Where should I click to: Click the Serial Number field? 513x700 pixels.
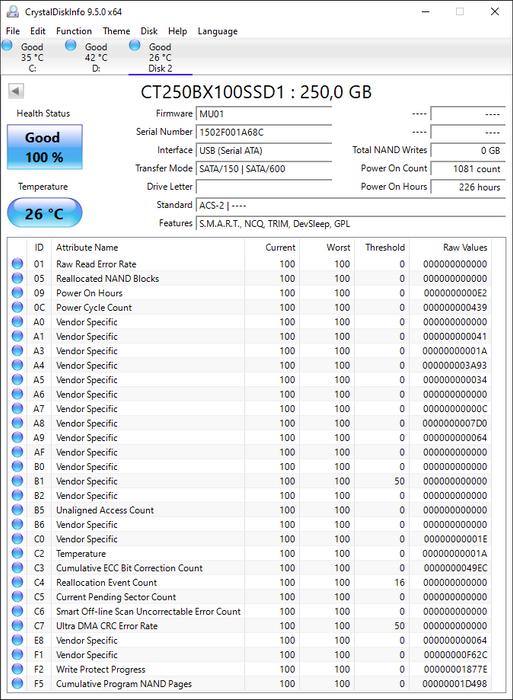click(263, 132)
